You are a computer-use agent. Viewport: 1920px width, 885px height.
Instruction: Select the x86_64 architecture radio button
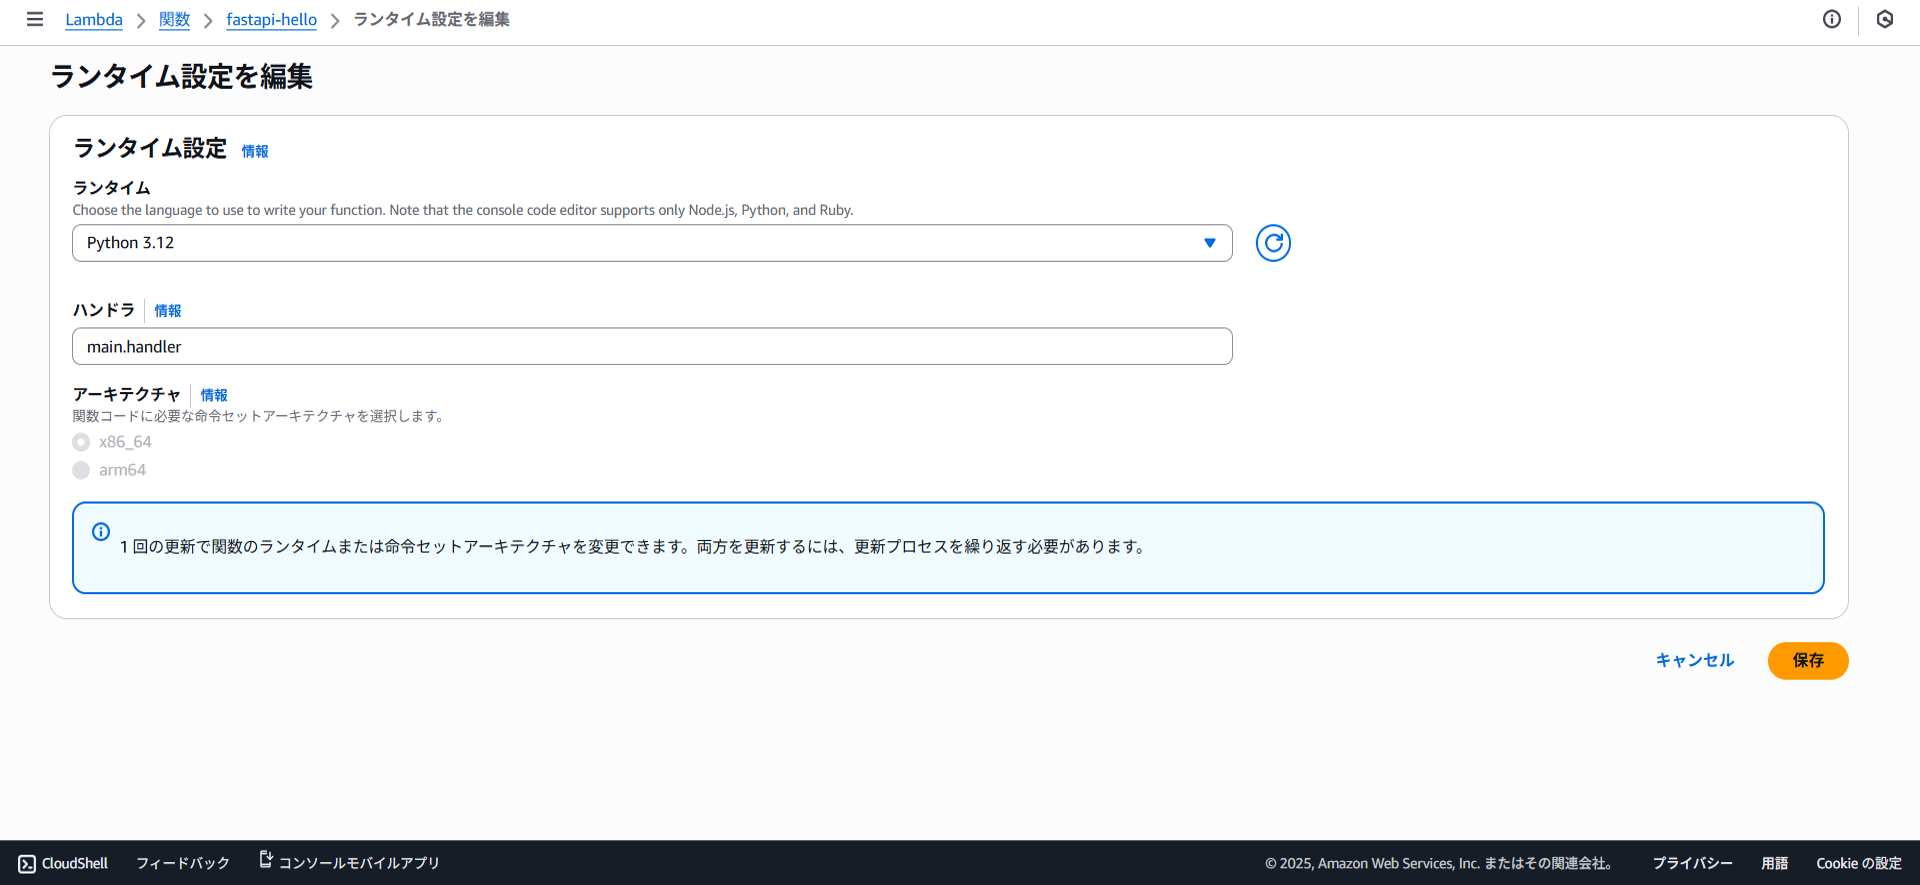(x=81, y=442)
